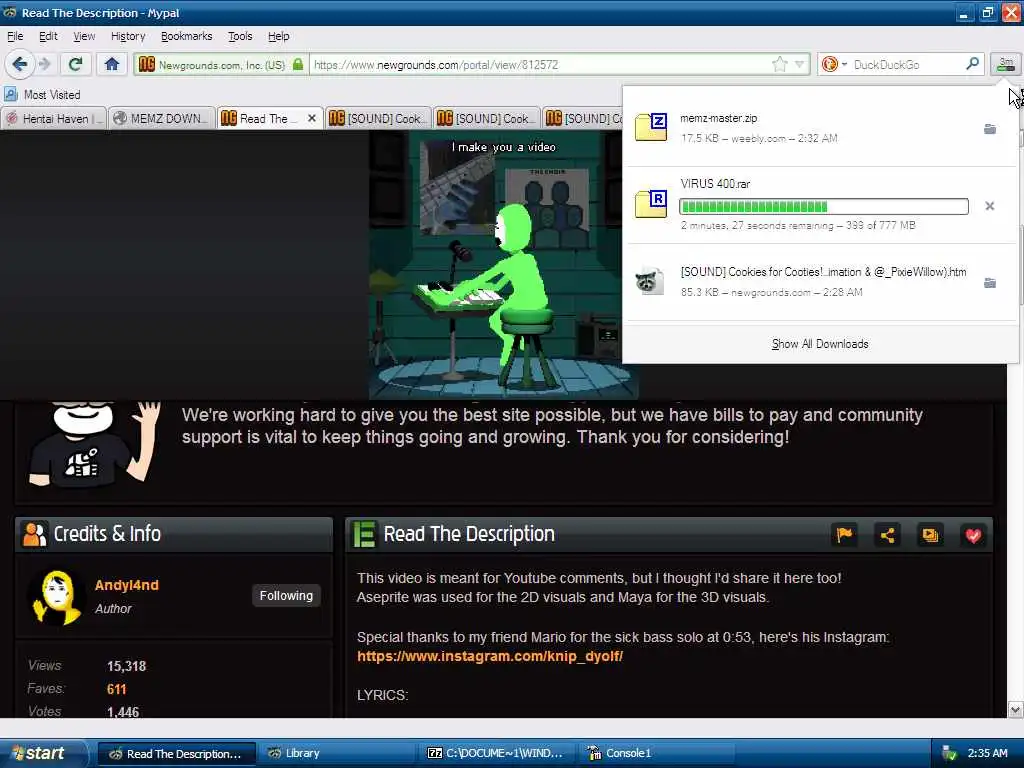The image size is (1024, 768).
Task: Open the History menu
Action: [x=128, y=36]
